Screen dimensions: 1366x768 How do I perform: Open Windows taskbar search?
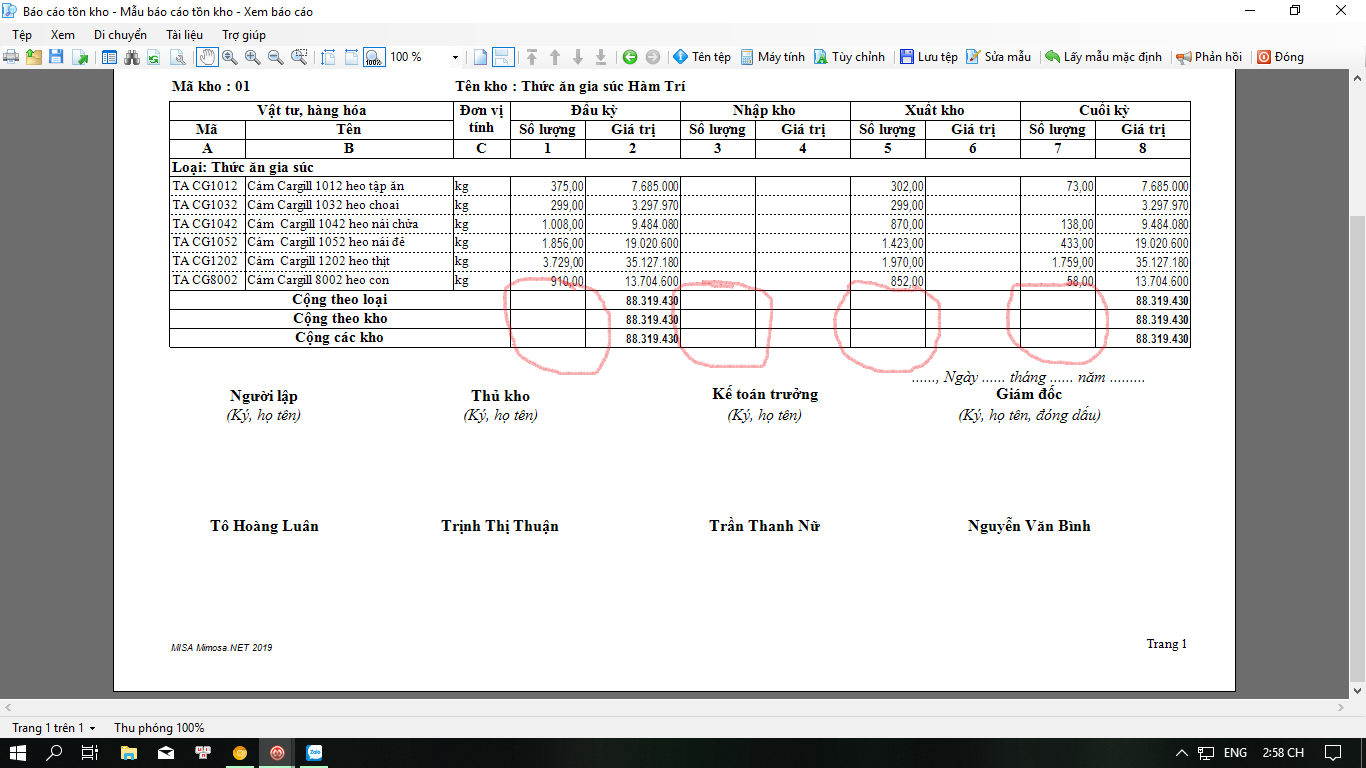[56, 752]
